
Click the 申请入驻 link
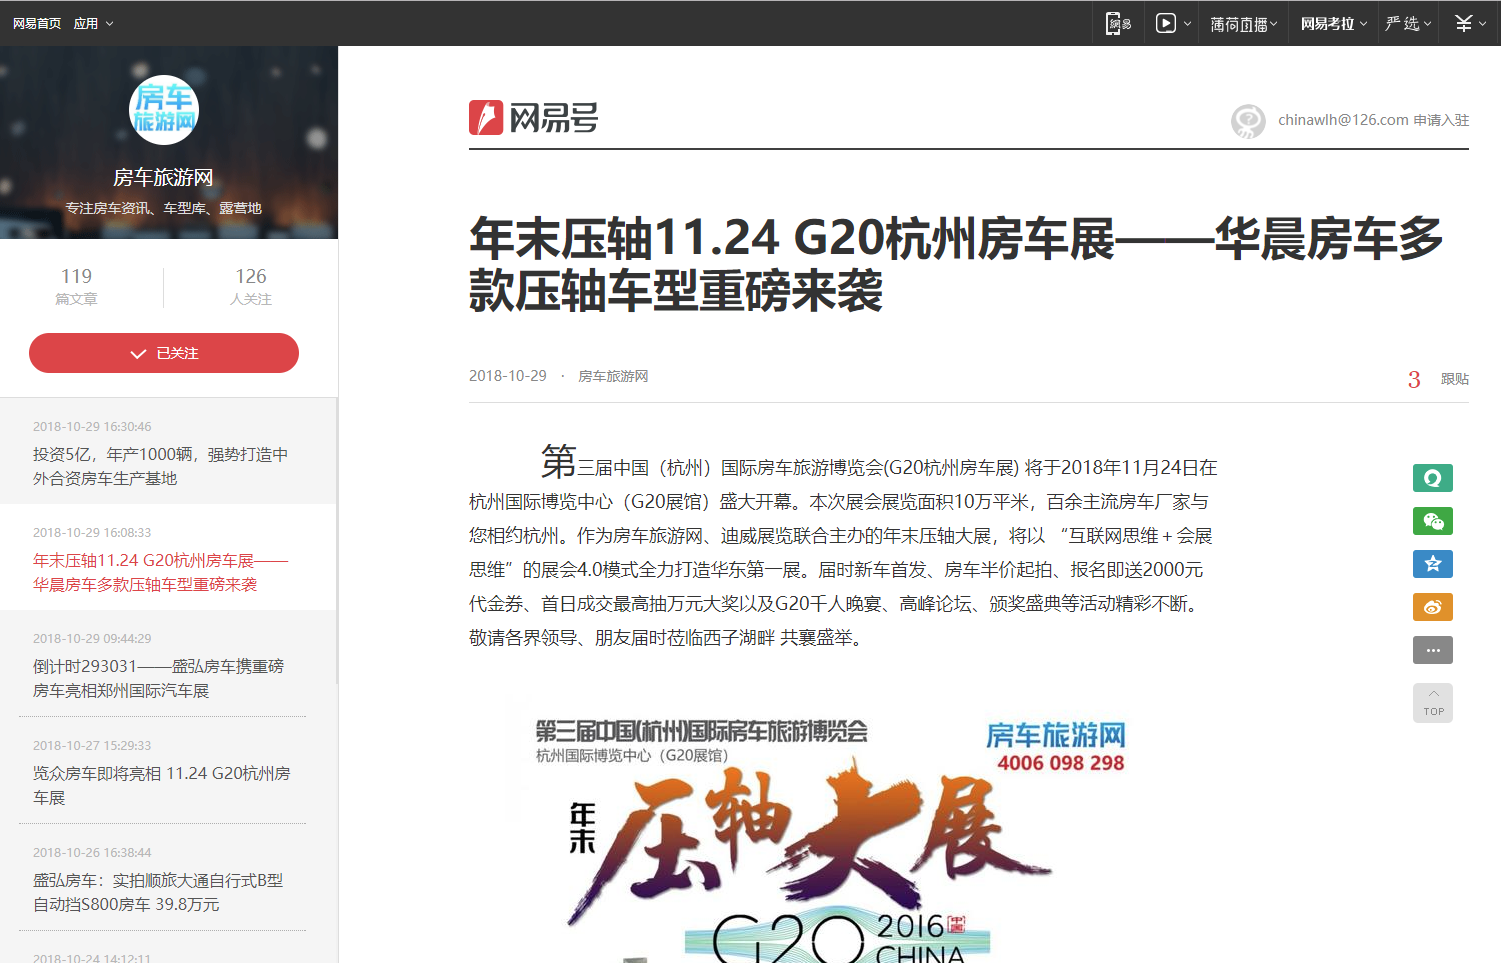point(1441,120)
